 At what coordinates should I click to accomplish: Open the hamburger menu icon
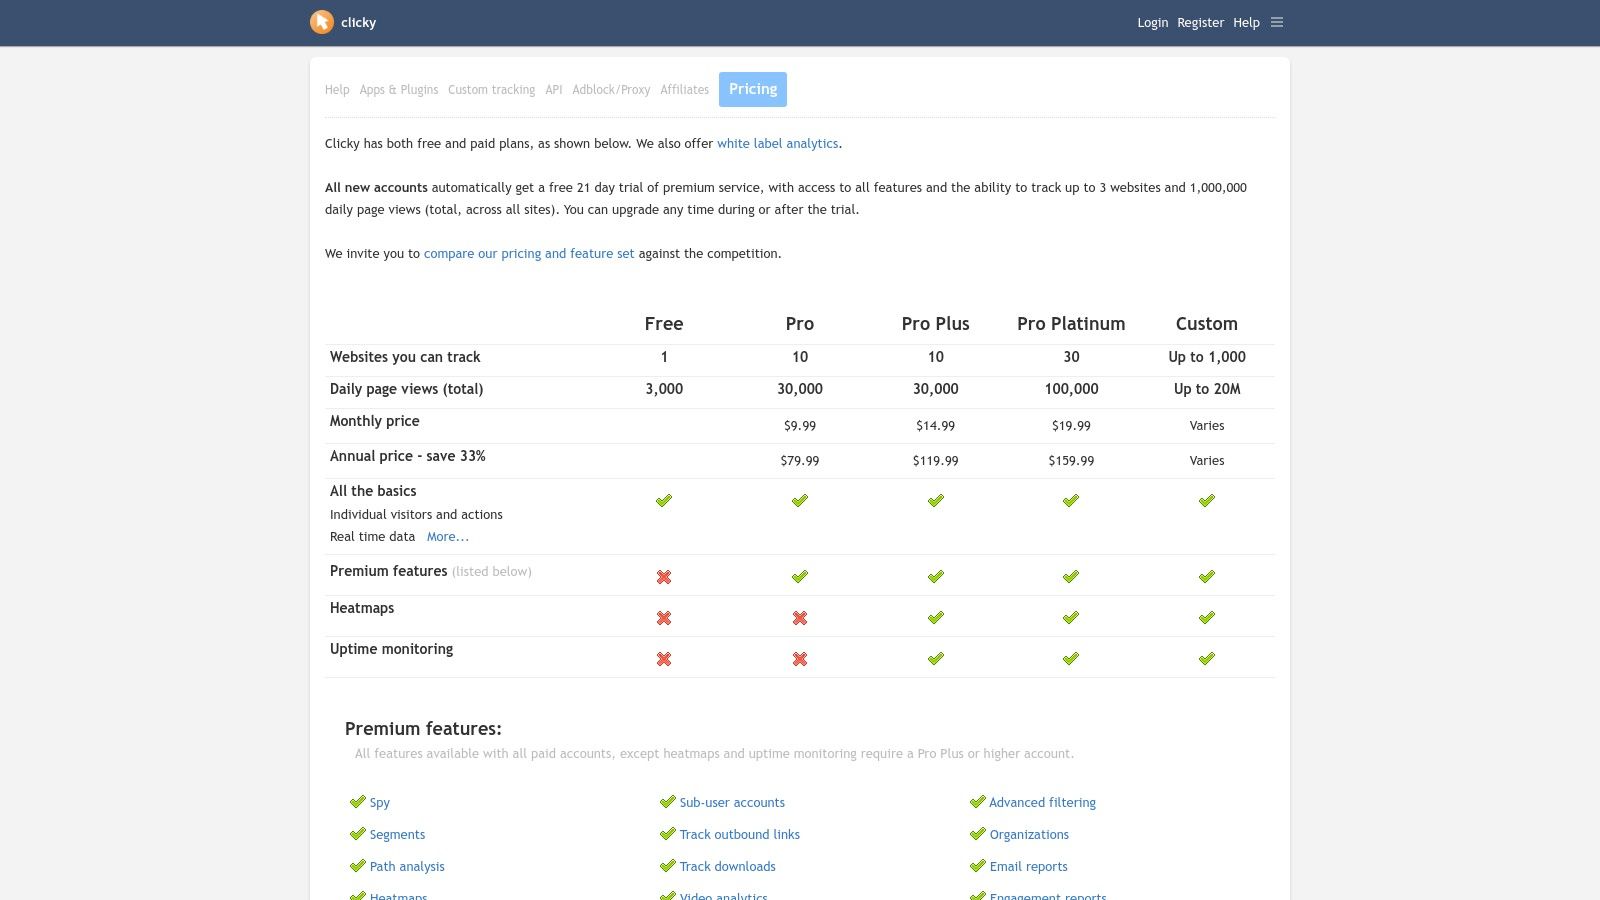[1277, 22]
